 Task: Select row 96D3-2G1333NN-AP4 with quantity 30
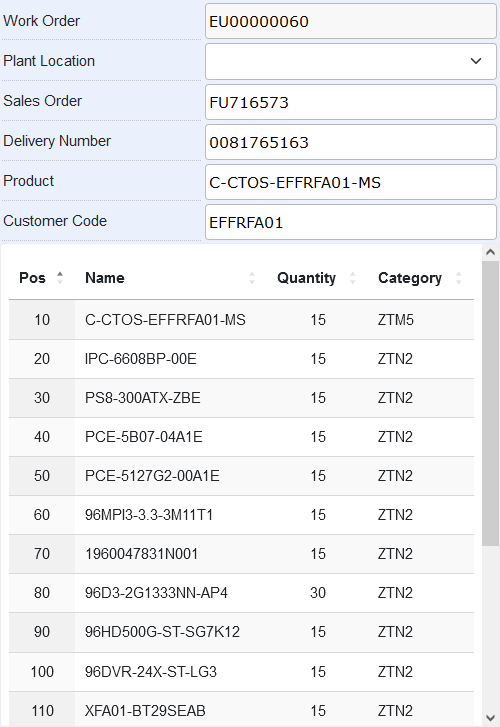coord(241,593)
